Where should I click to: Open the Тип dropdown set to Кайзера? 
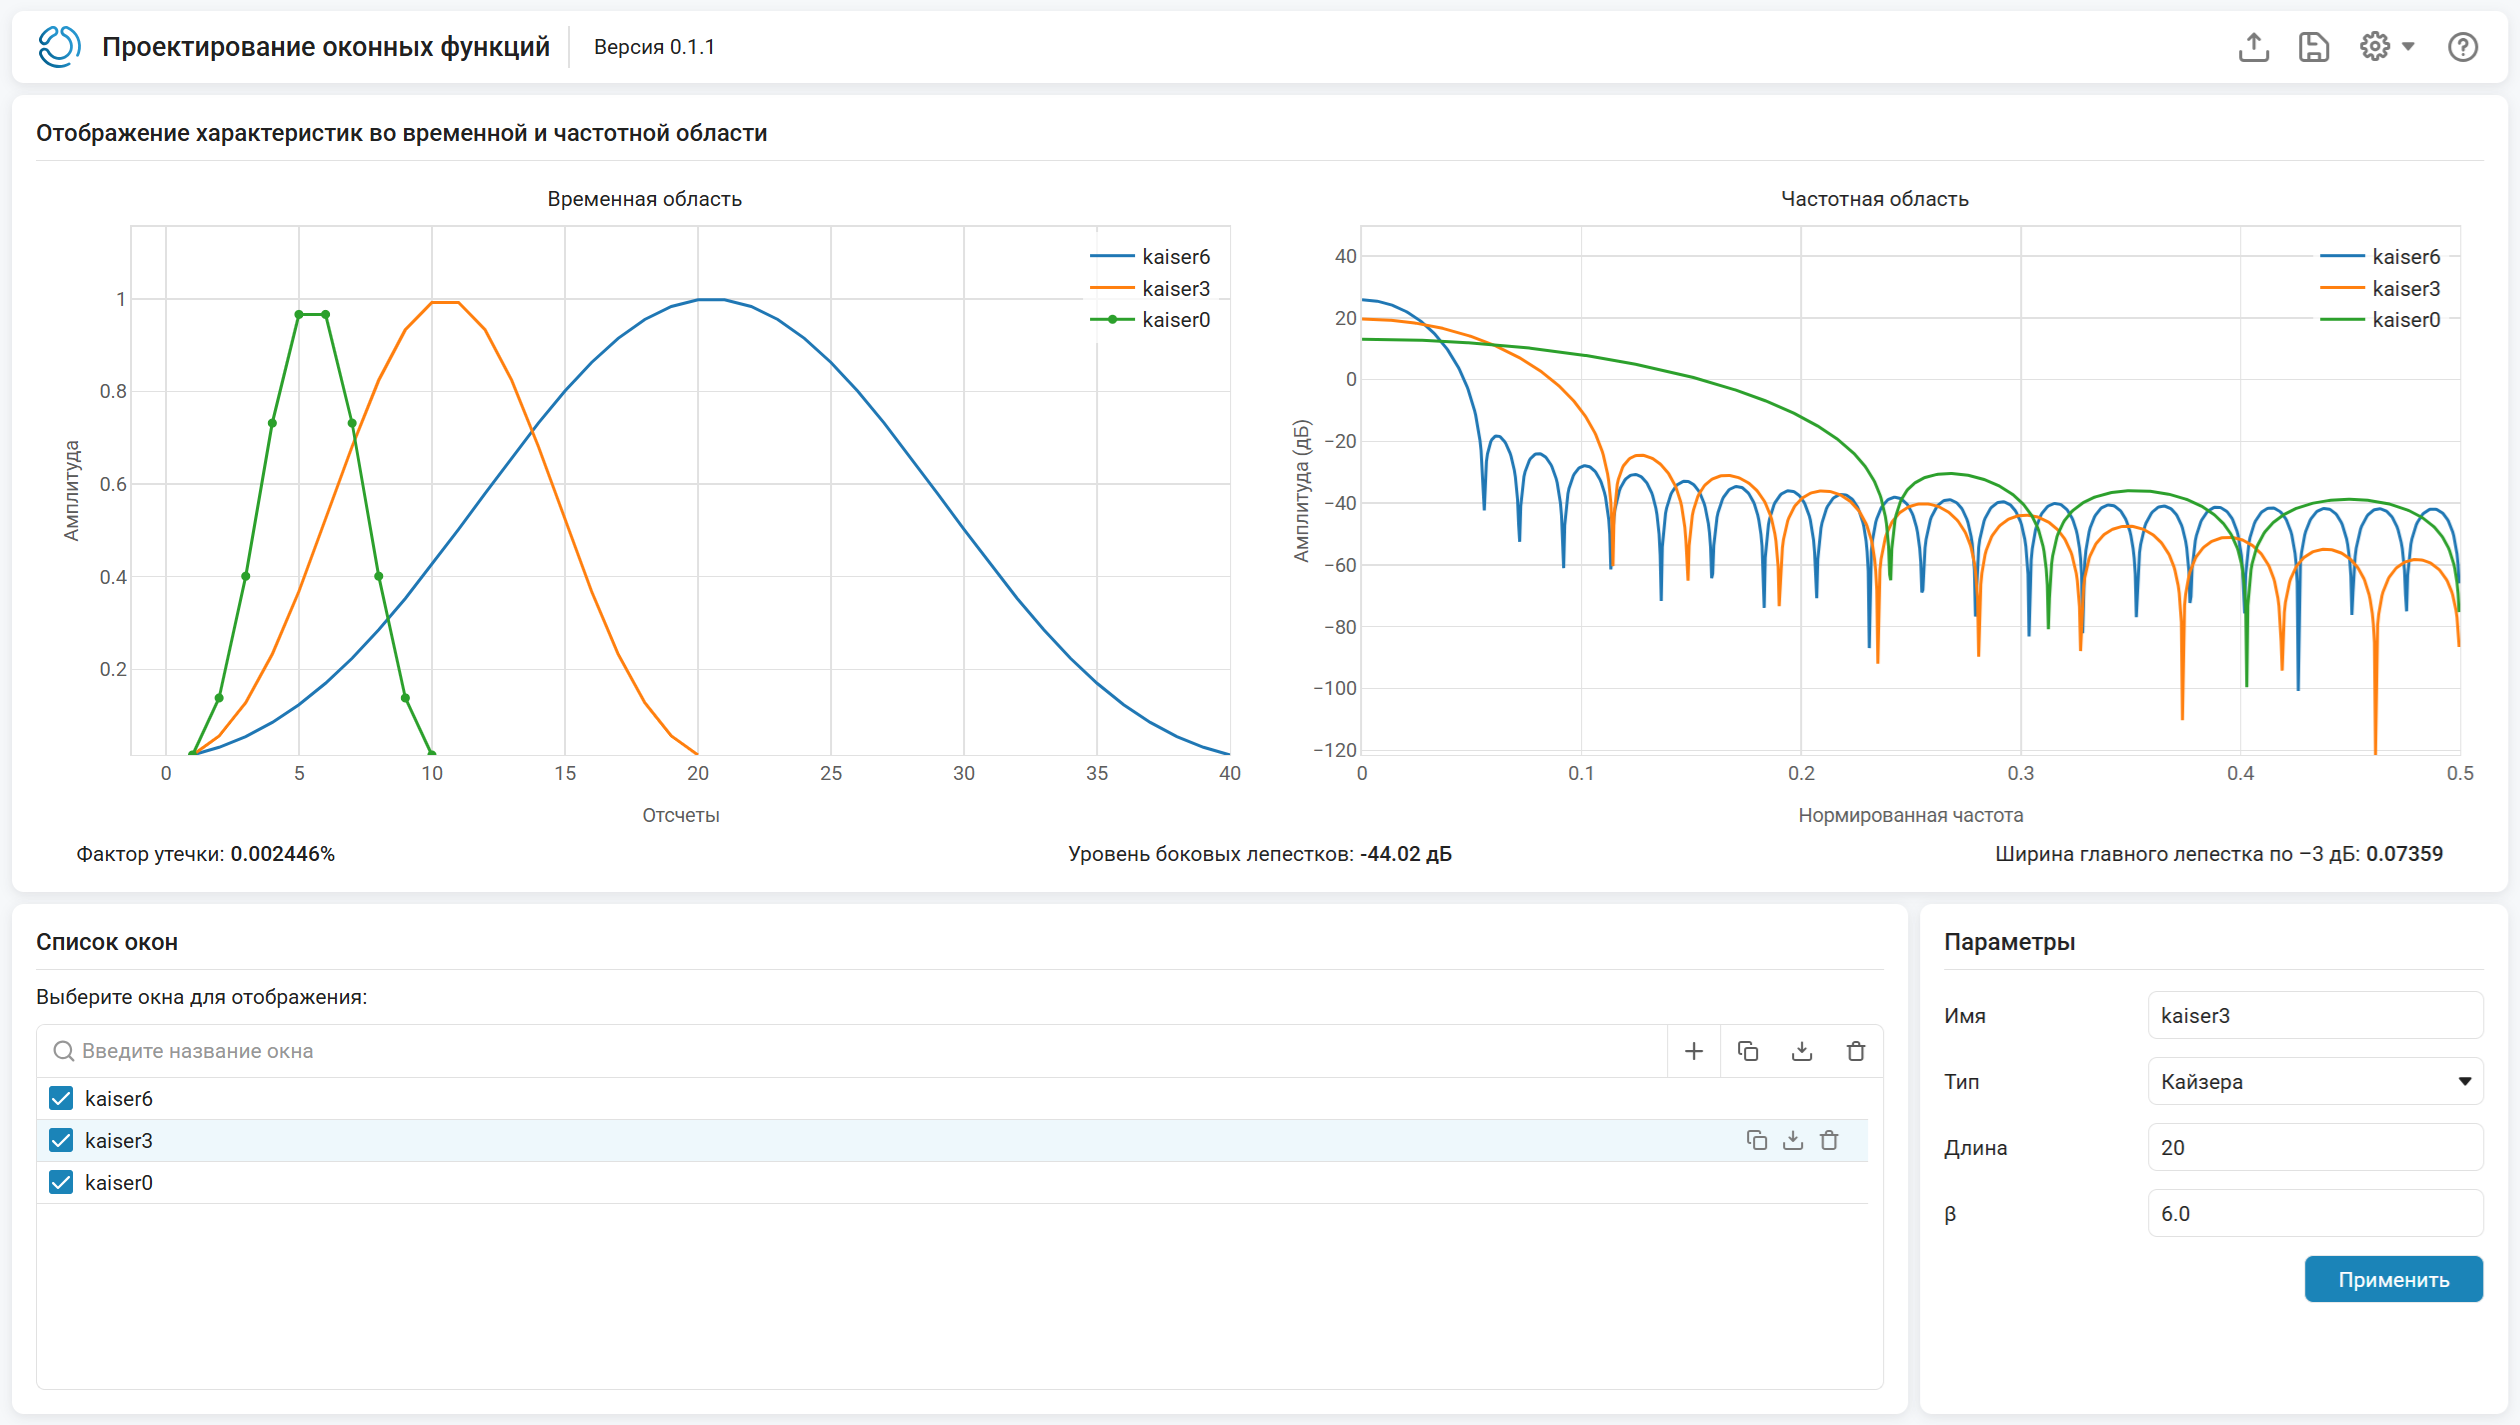2315,1081
